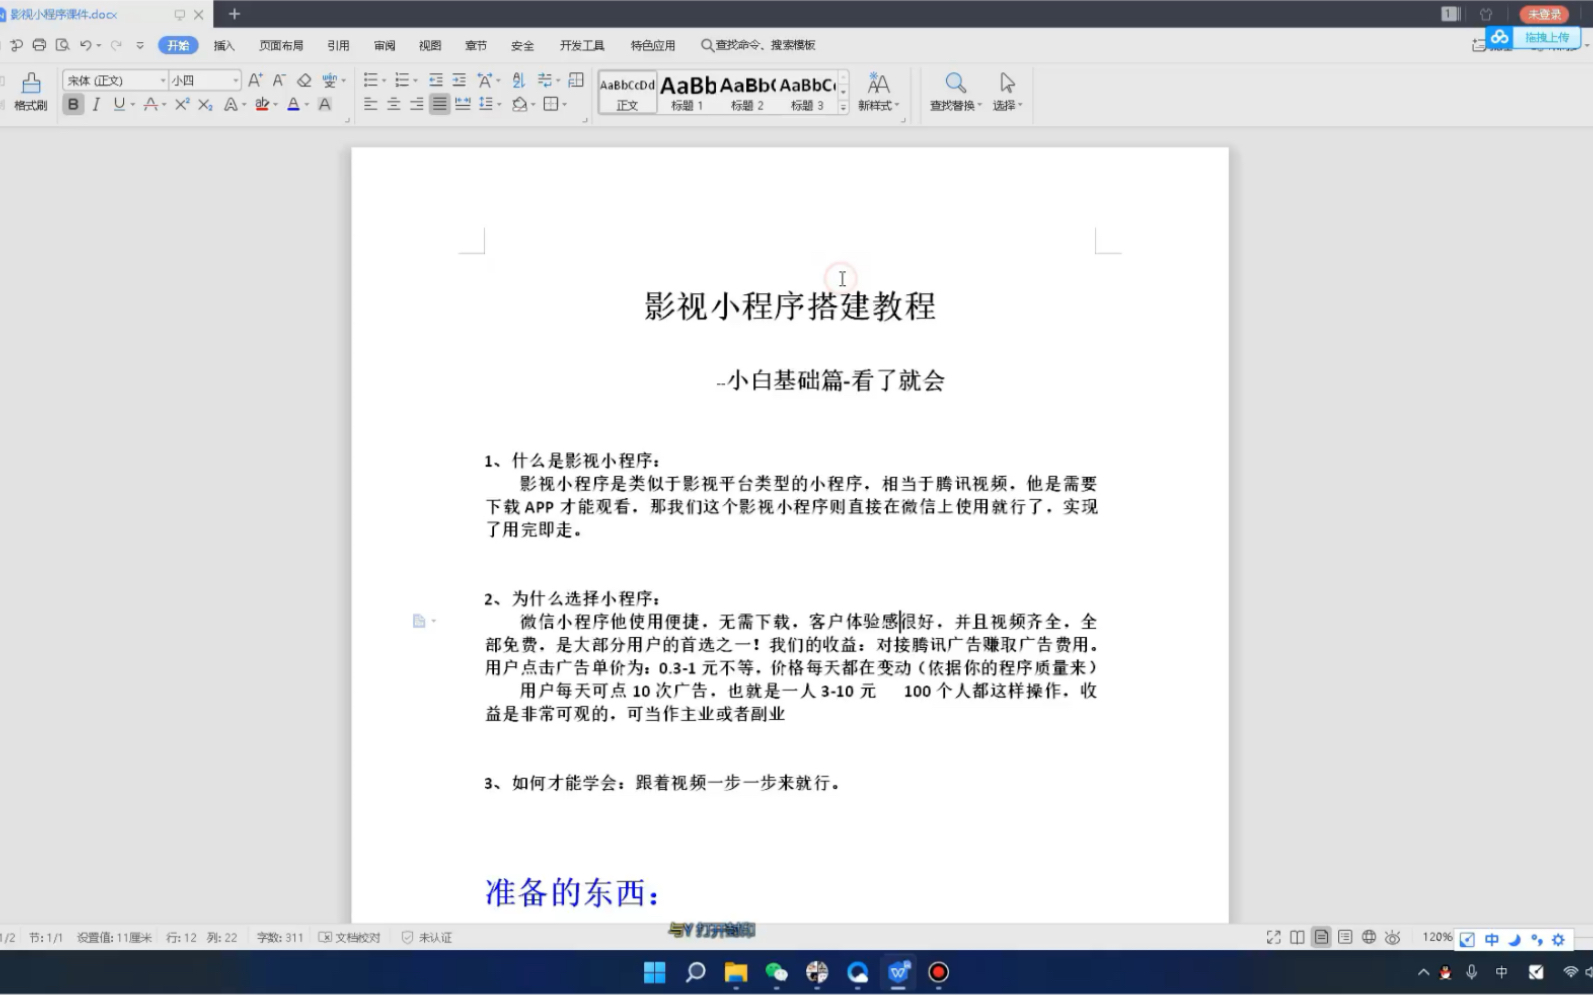Click the eye-protection mode icon in status bar
The height and width of the screenshot is (995, 1593).
click(1392, 937)
